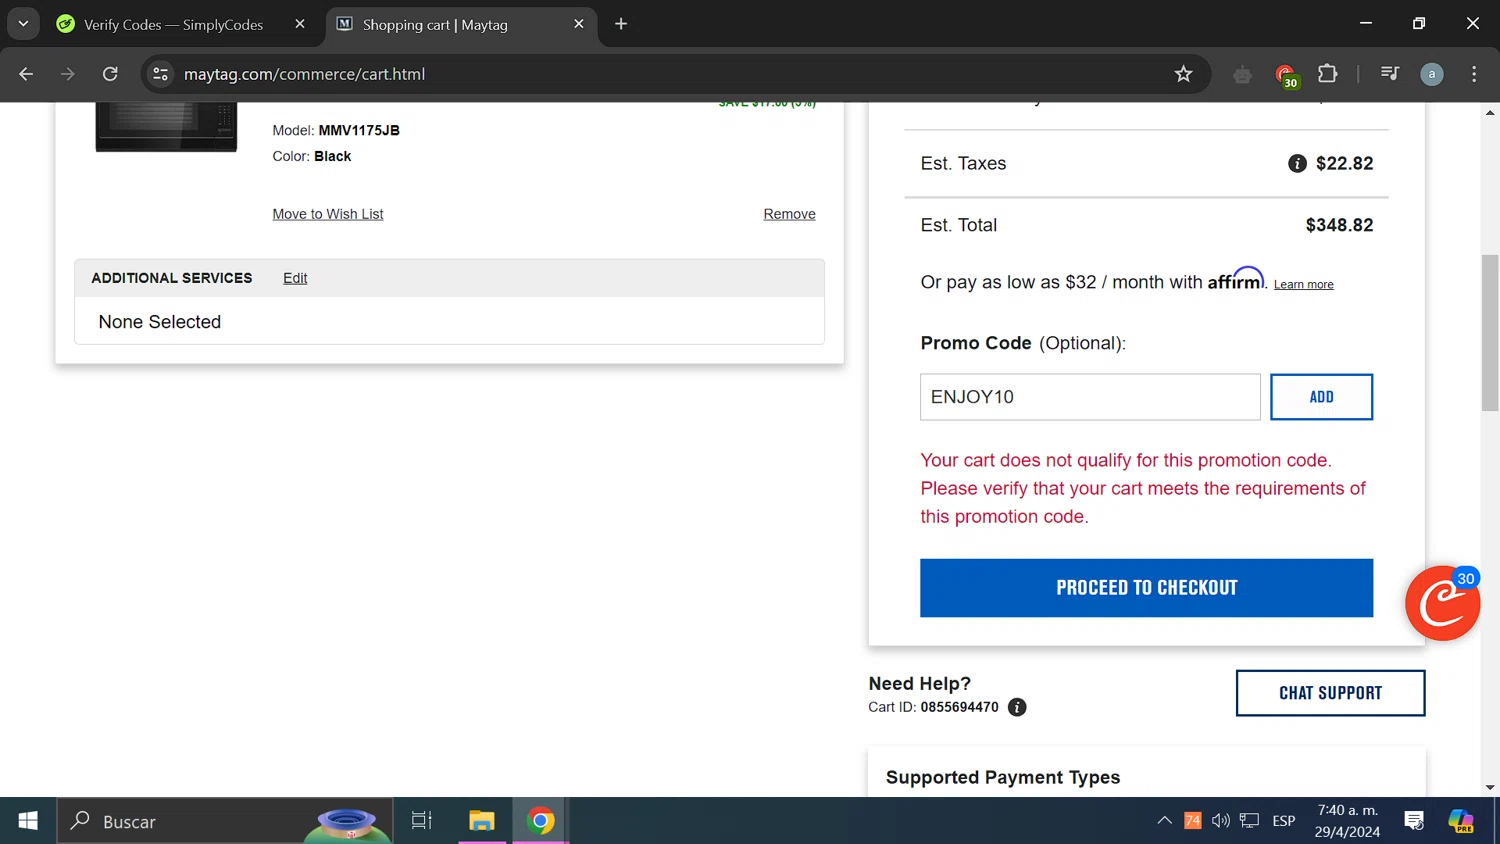Show hidden system tray icons
The height and width of the screenshot is (844, 1500).
[x=1164, y=821]
